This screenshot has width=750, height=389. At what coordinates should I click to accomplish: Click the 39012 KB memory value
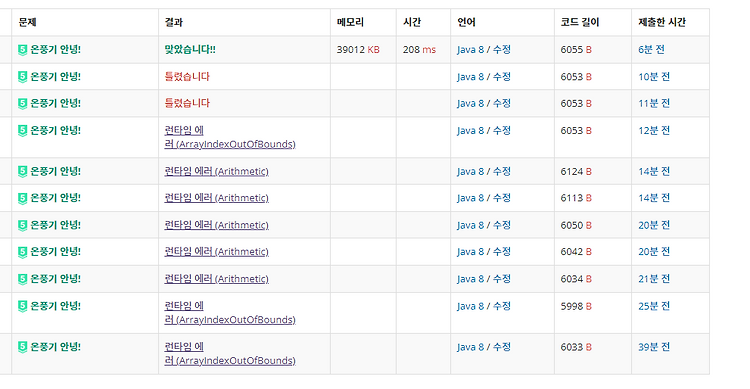pos(358,50)
